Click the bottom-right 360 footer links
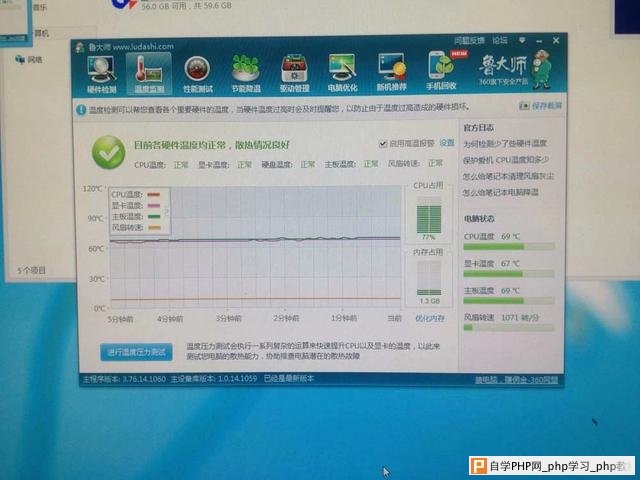640x480 pixels. (516, 380)
